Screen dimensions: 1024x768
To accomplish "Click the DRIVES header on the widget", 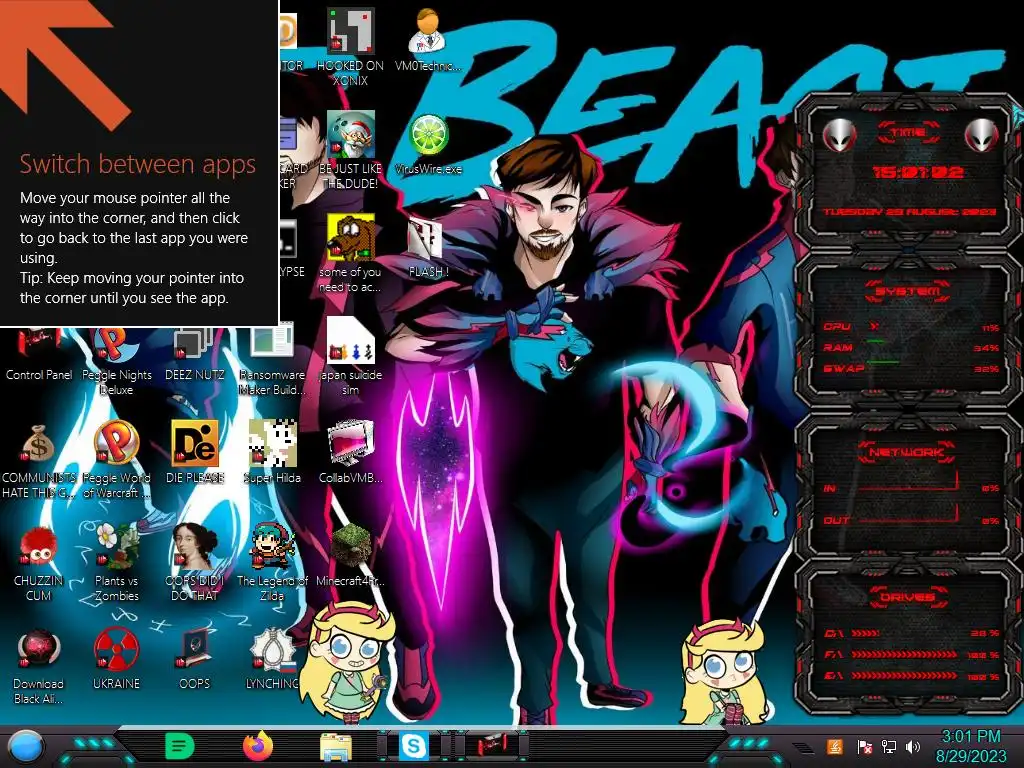I will pos(908,597).
